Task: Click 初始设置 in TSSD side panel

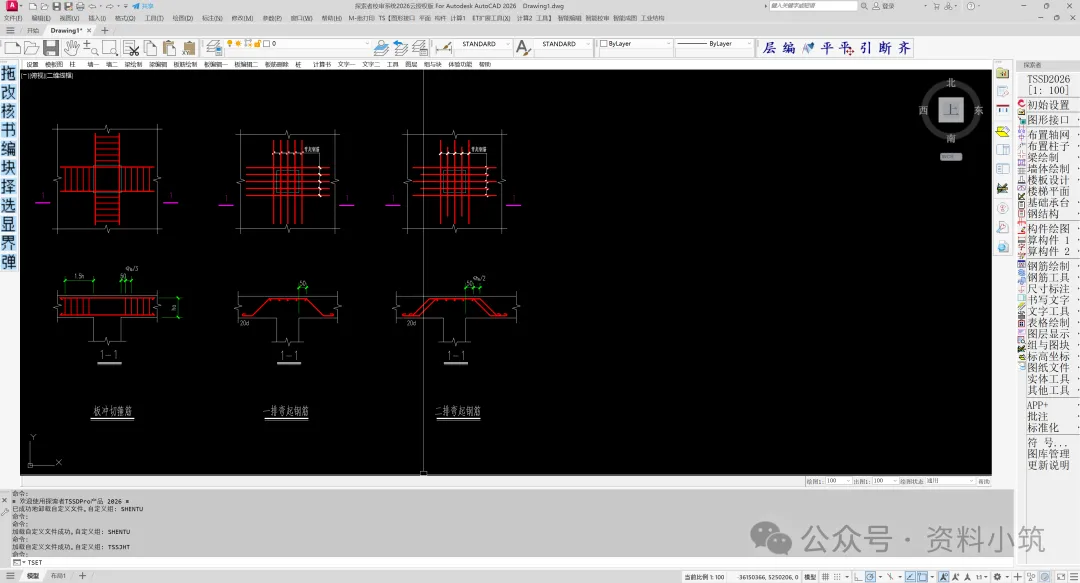Action: [x=1048, y=105]
